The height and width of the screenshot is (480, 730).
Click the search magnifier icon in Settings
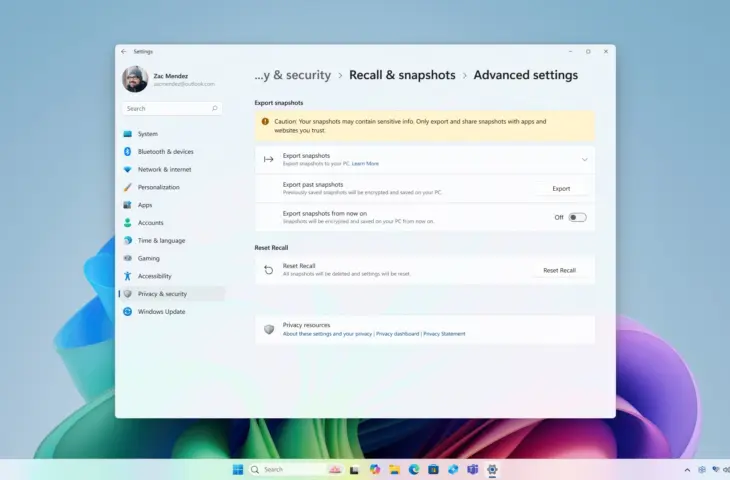pyautogui.click(x=215, y=108)
